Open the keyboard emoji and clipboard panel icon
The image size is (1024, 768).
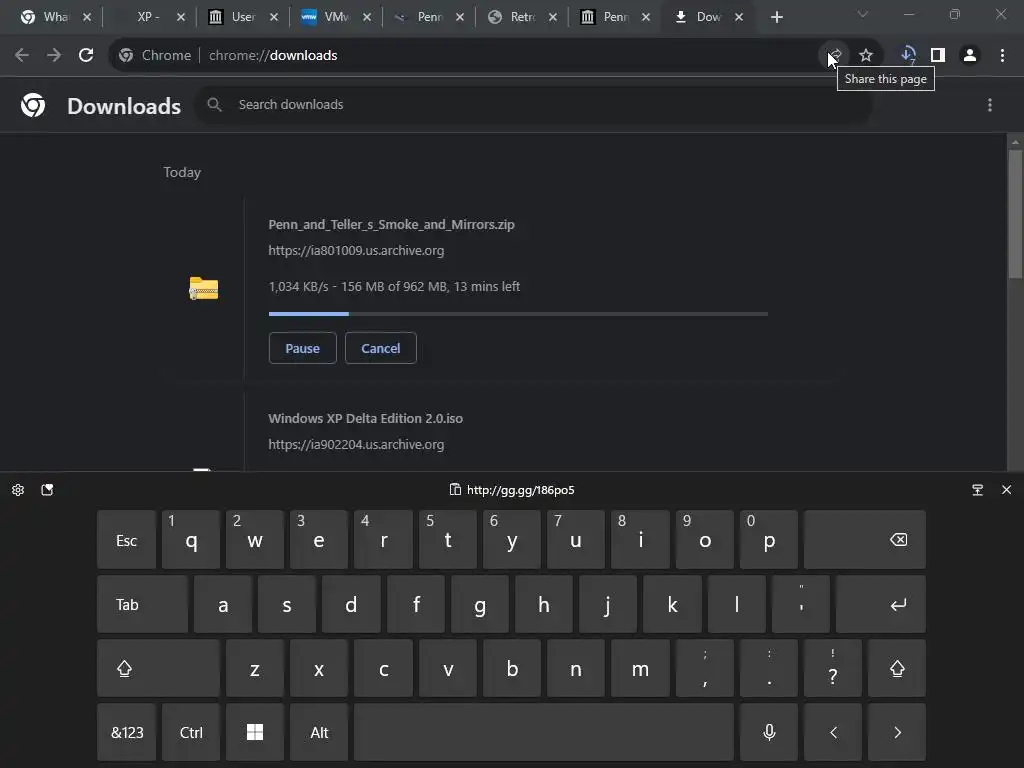coord(47,490)
